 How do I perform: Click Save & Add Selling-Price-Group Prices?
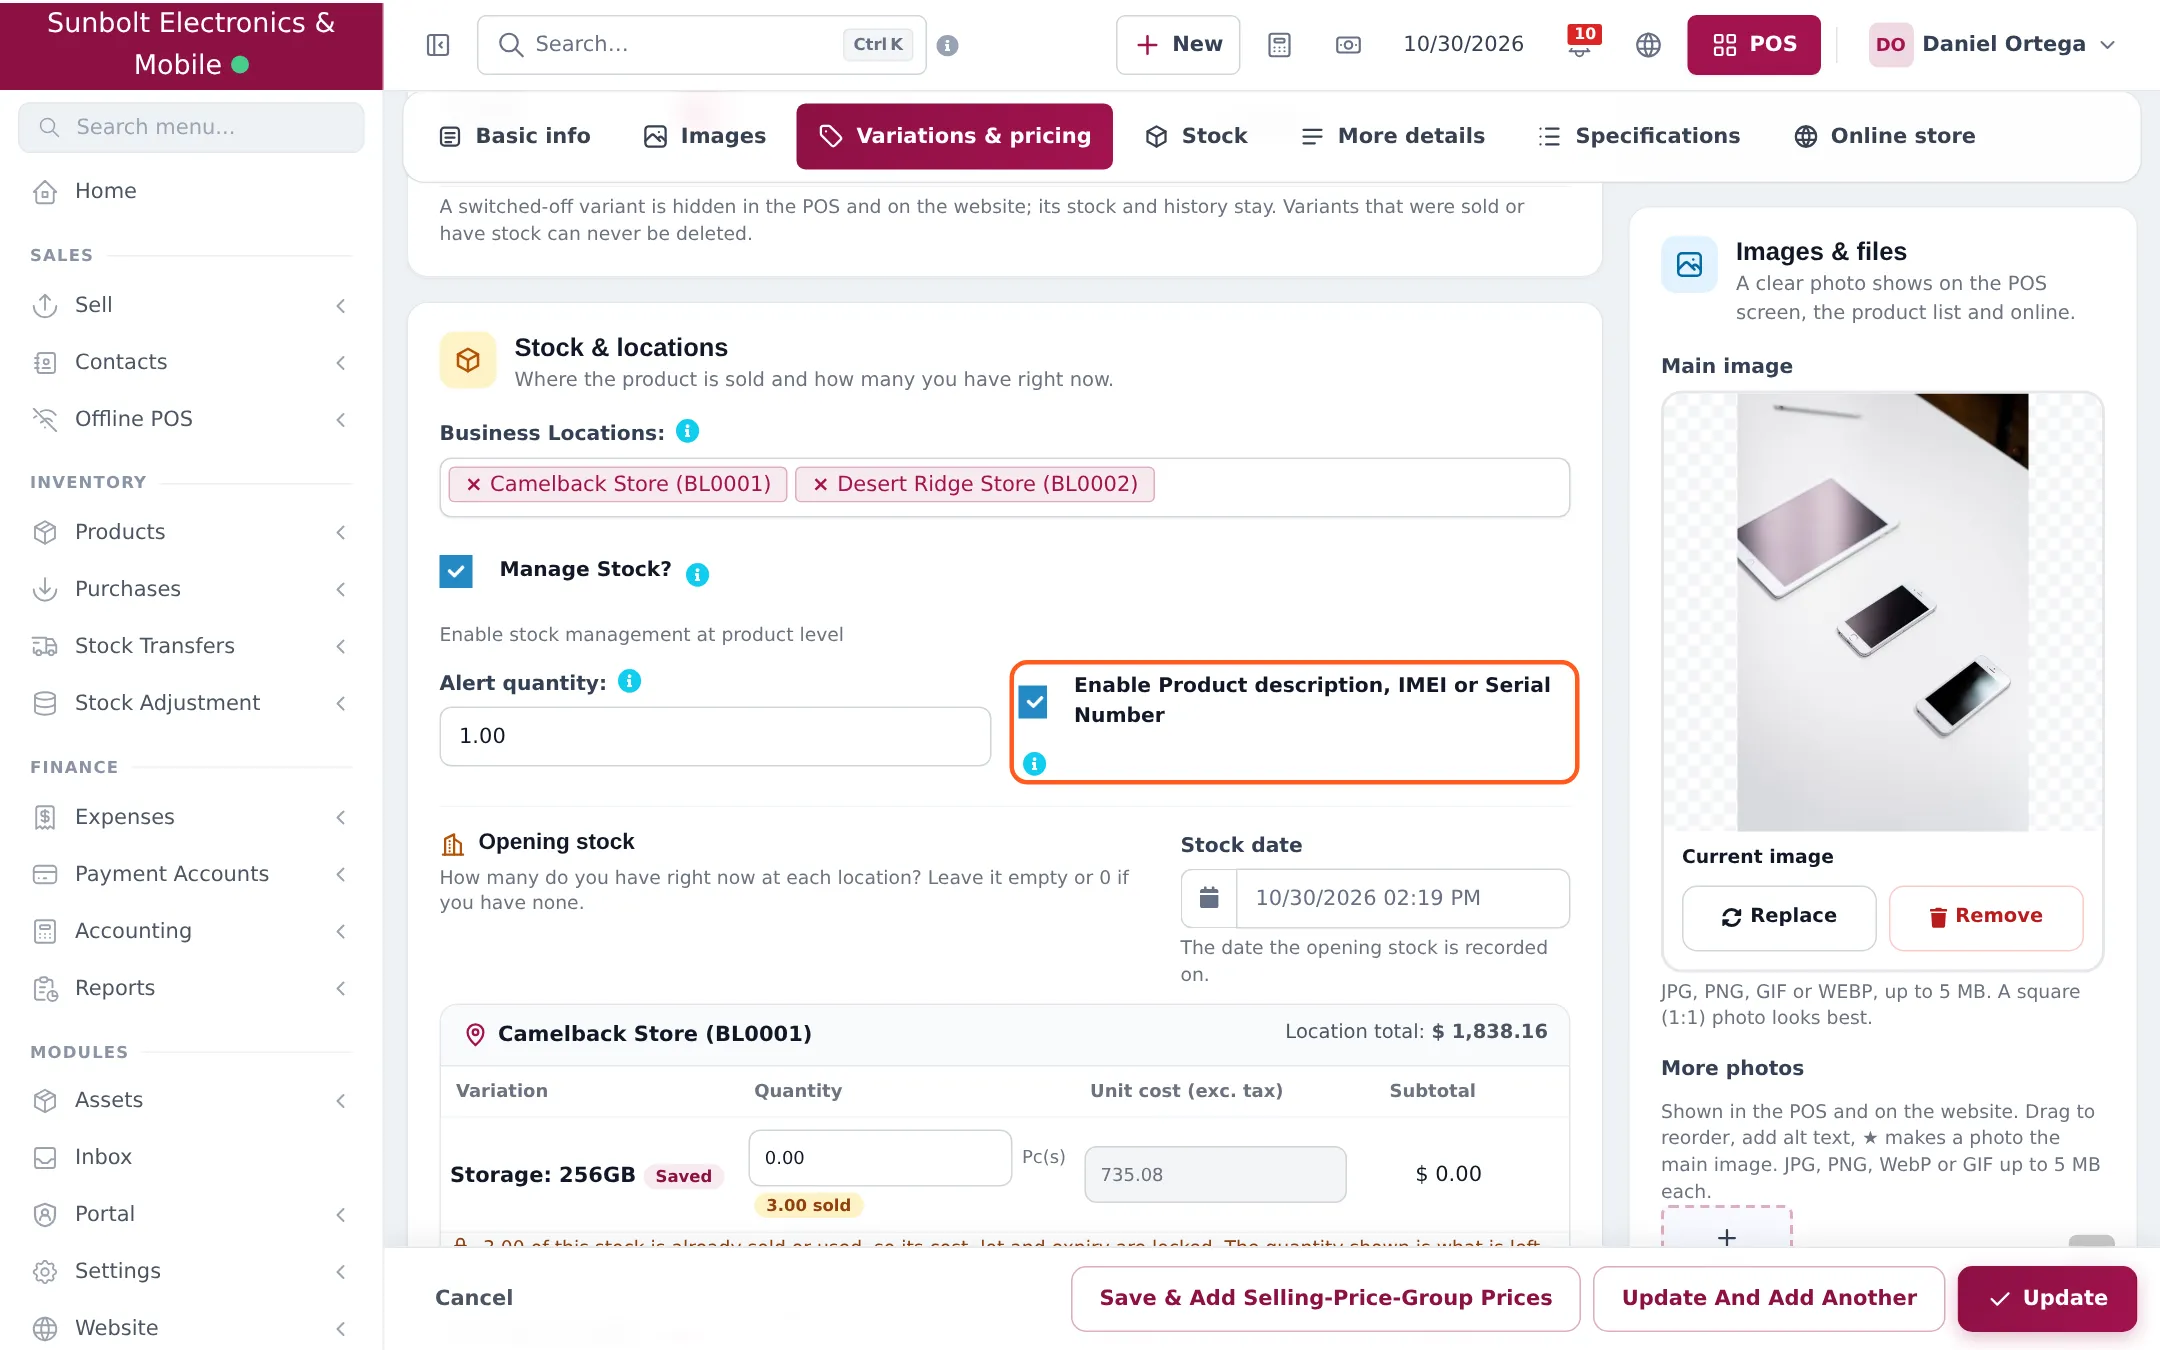[x=1325, y=1298]
